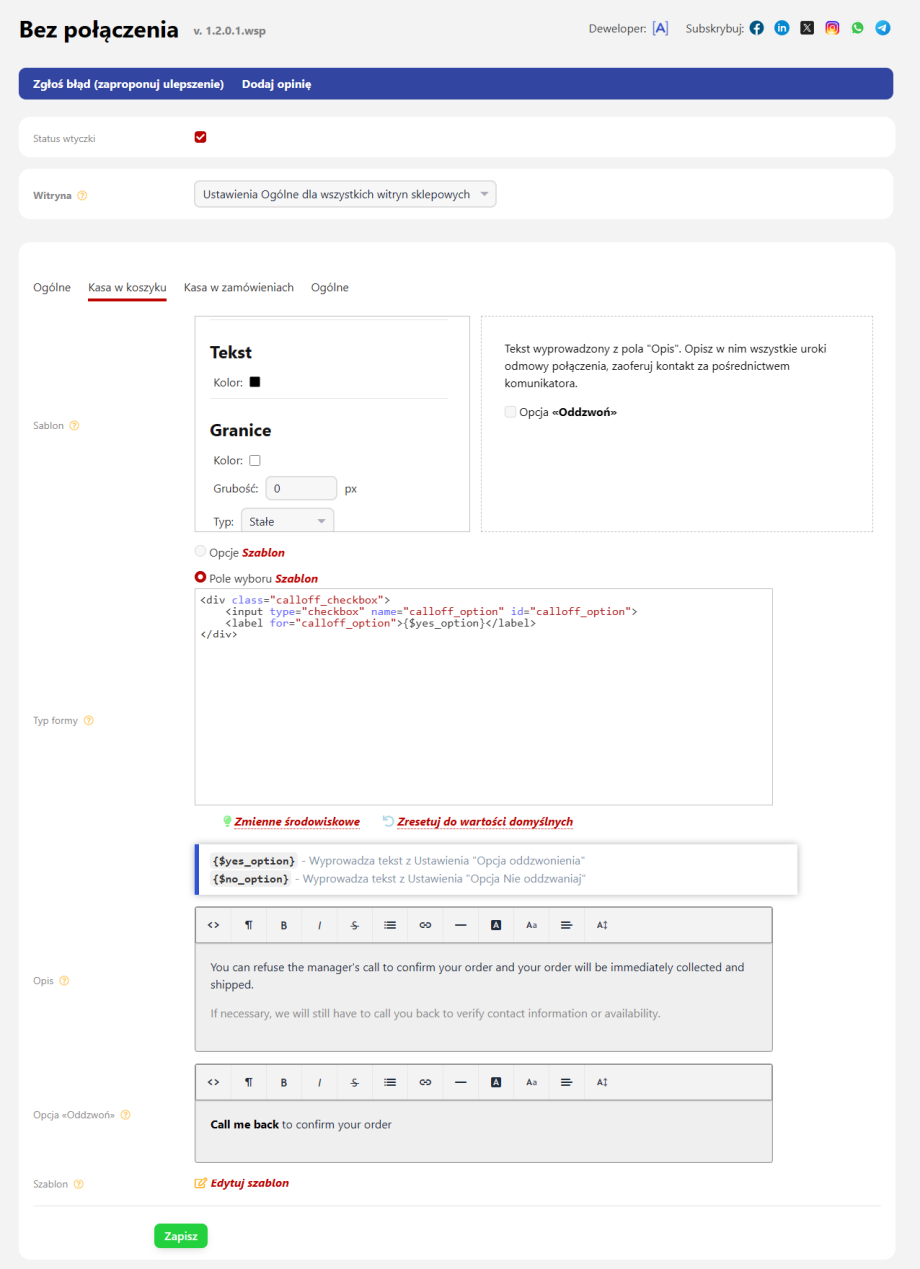
Task: Select the Pole wyboru Szablon radio button
Action: coord(201,578)
